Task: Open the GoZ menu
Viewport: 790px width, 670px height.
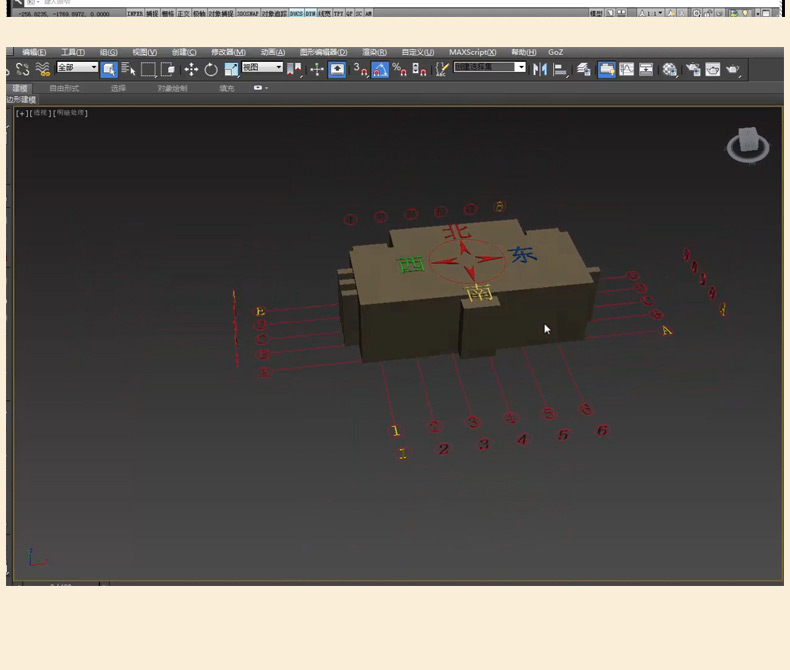Action: [x=556, y=52]
